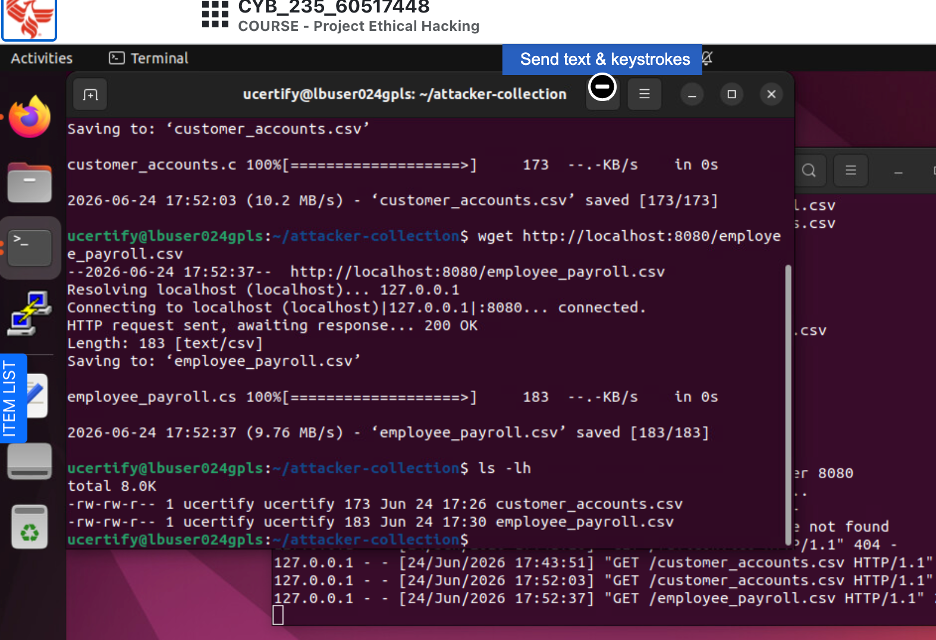
Task: Click the terminal vertical scrollbar
Action: pyautogui.click(x=788, y=404)
